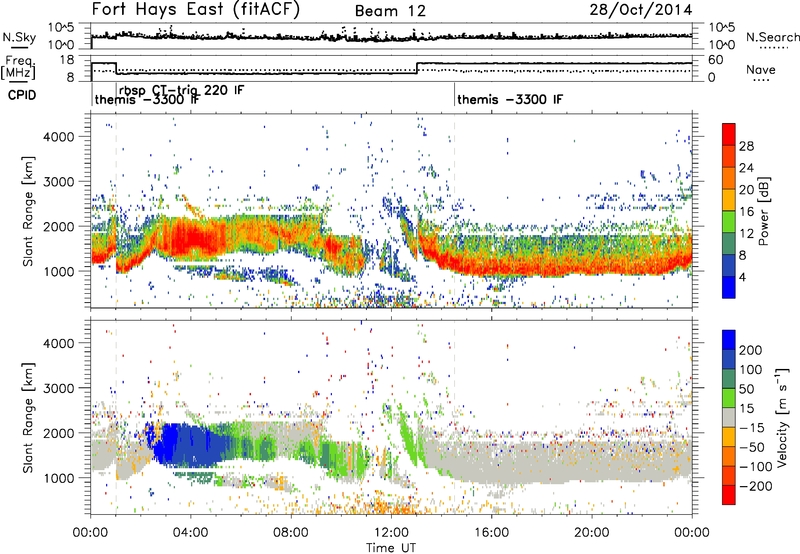Click the 'Slant Range [km]' label of velocity panel
Image resolution: width=800 pixels, height=554 pixels.
[x=28, y=418]
